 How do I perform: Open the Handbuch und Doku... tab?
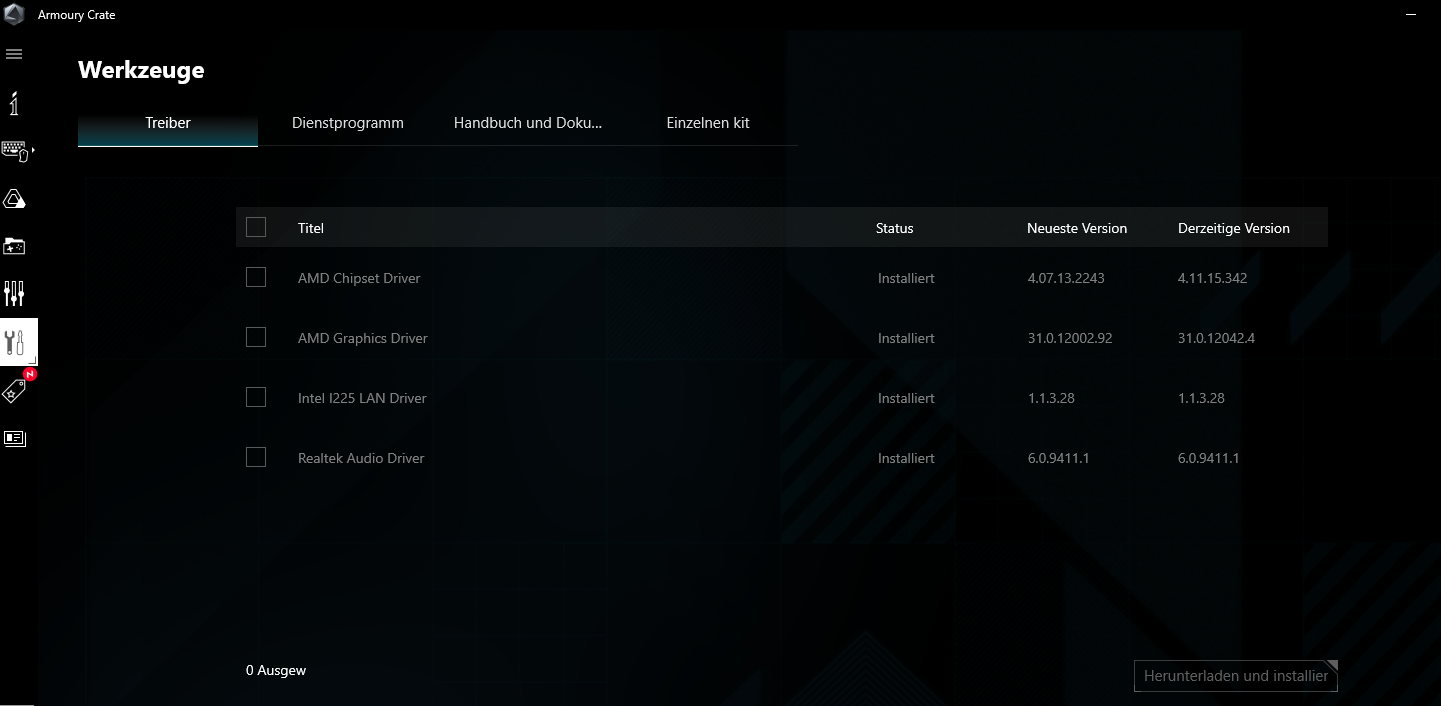coord(528,123)
